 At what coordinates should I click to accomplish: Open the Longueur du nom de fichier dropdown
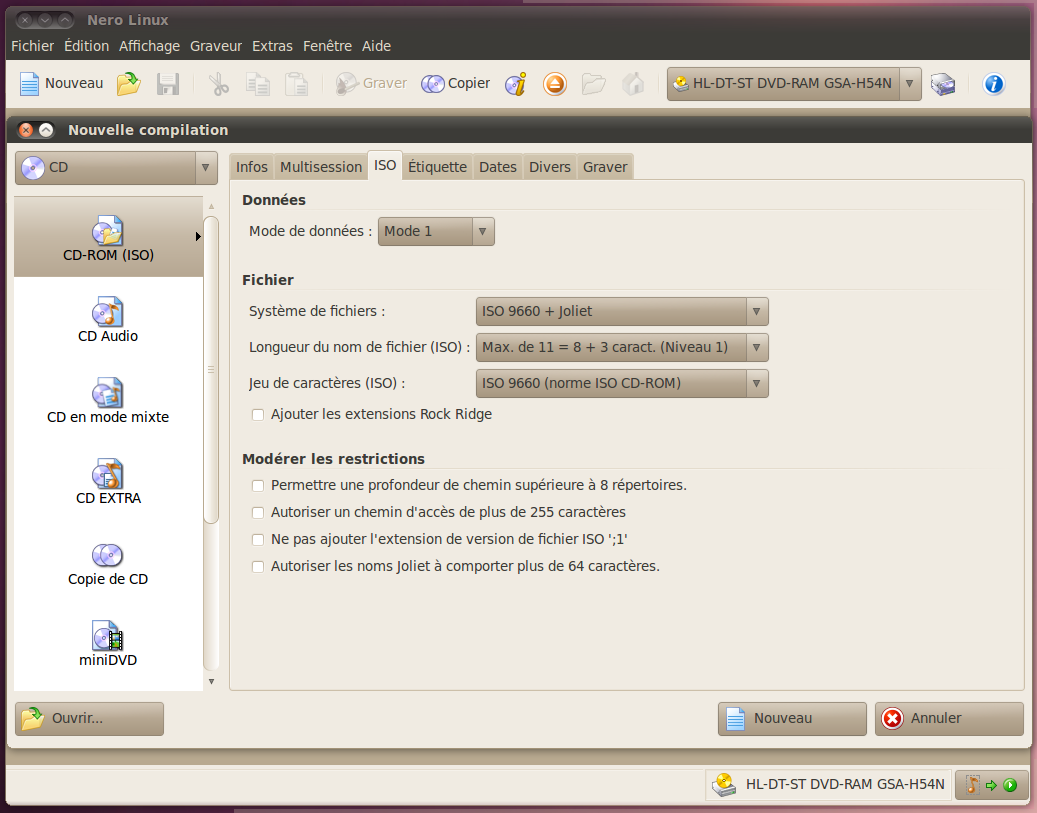(622, 347)
